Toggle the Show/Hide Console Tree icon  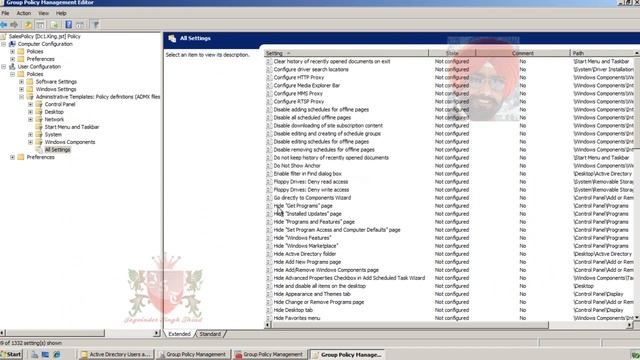pyautogui.click(x=40, y=25)
